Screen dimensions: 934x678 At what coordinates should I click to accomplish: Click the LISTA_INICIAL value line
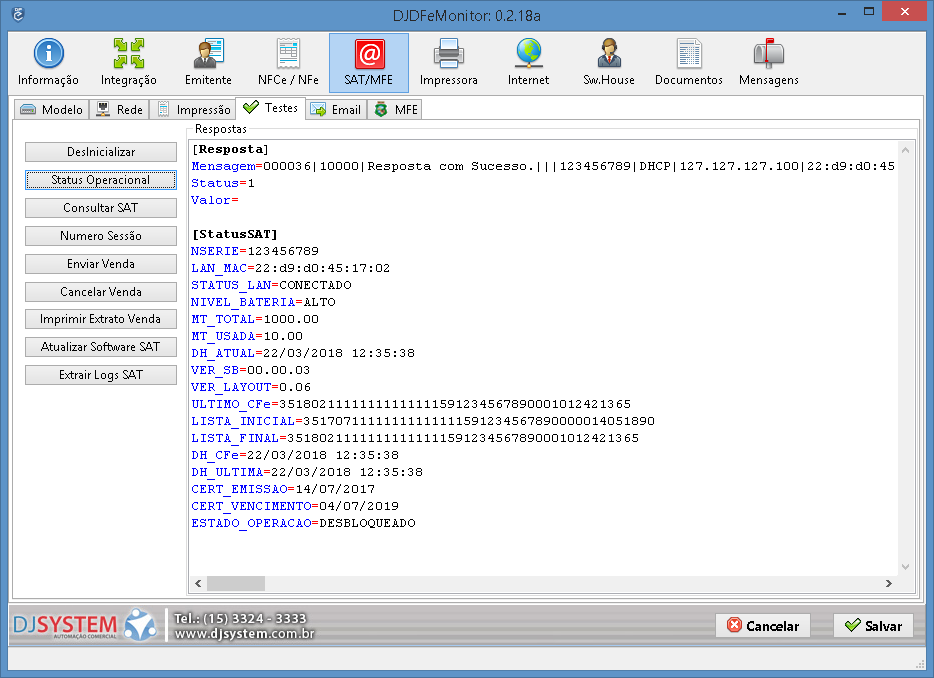tap(423, 421)
